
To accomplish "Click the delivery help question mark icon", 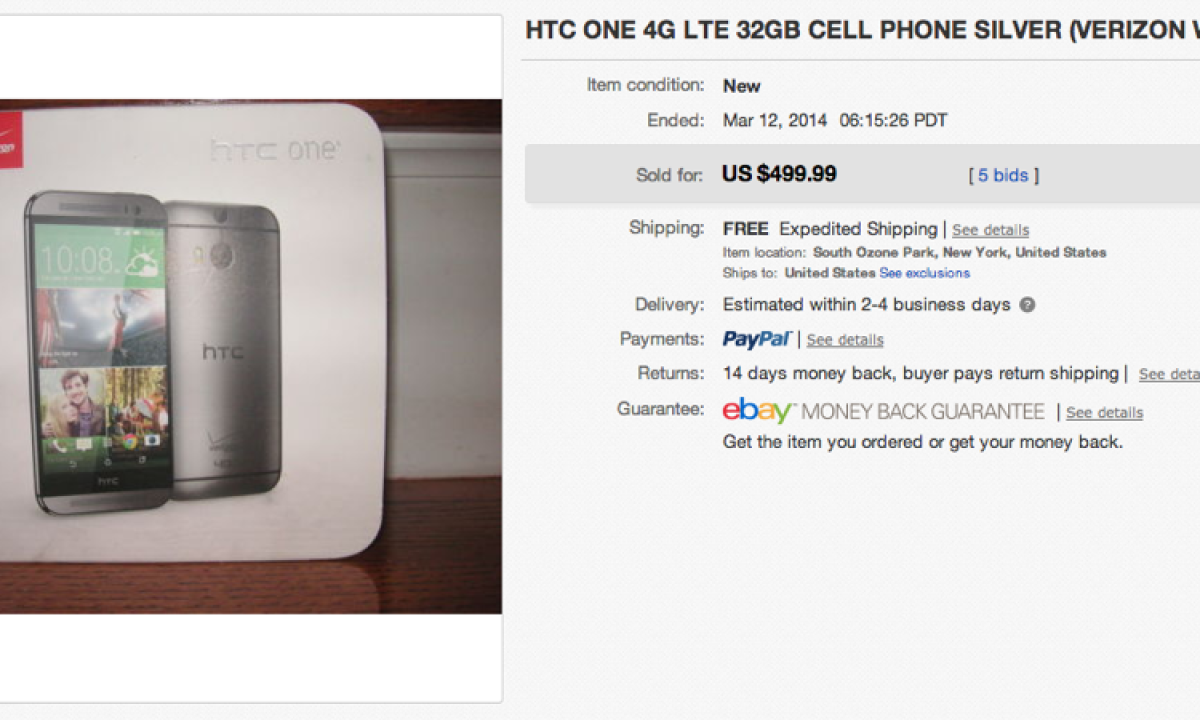I will (x=1027, y=305).
